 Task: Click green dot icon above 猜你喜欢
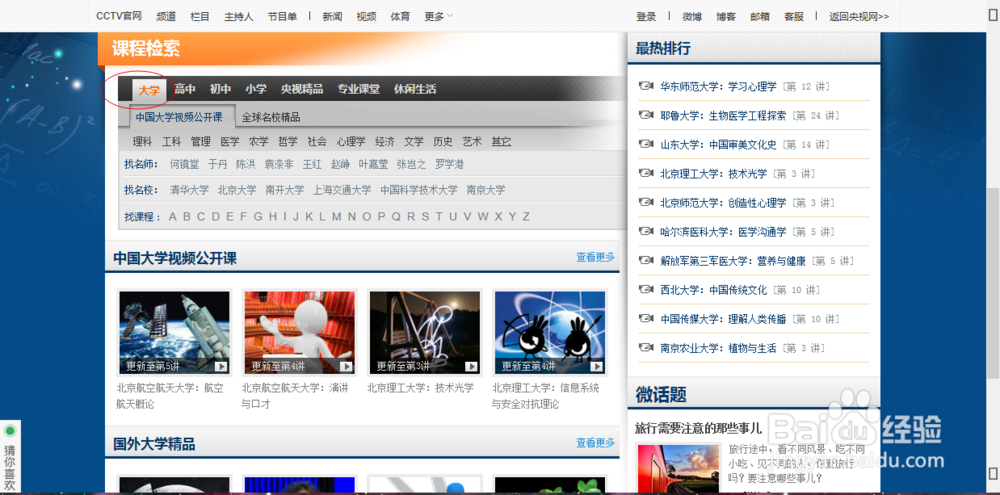coord(10,431)
